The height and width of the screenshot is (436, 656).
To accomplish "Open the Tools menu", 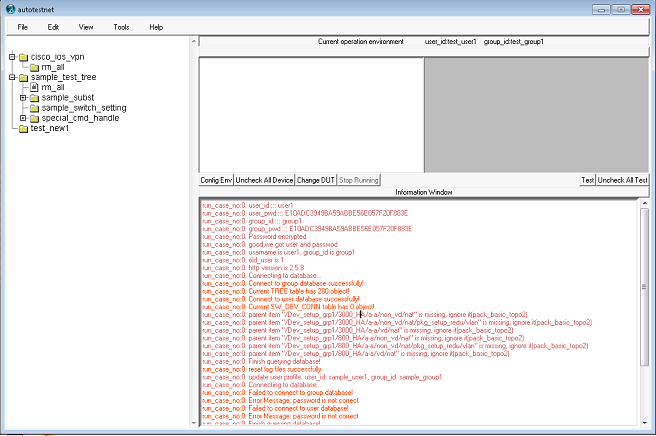I will [121, 26].
